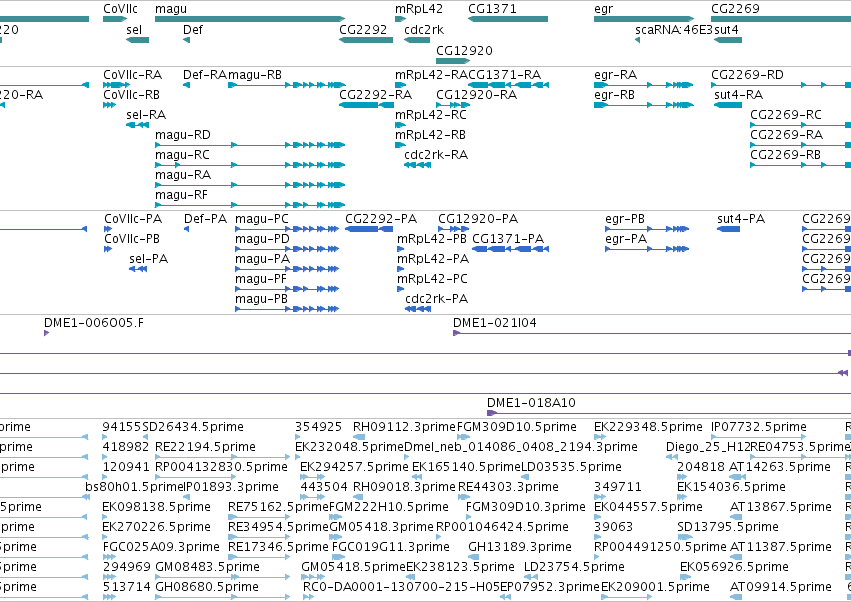Click protein CG2292-PA
Image resolution: width=851 pixels, height=602 pixels.
(x=381, y=219)
